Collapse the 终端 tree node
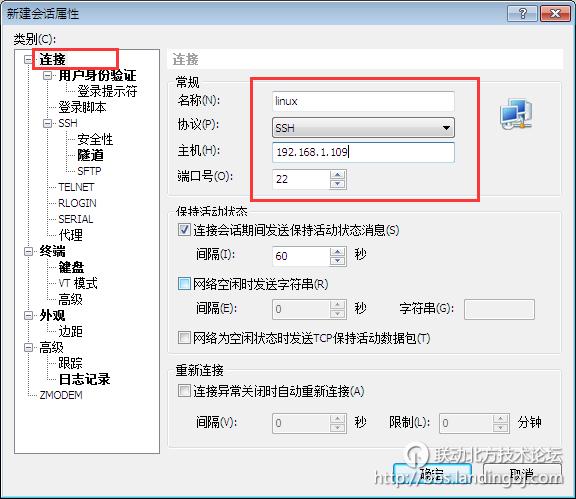576x499 pixels. 28,251
